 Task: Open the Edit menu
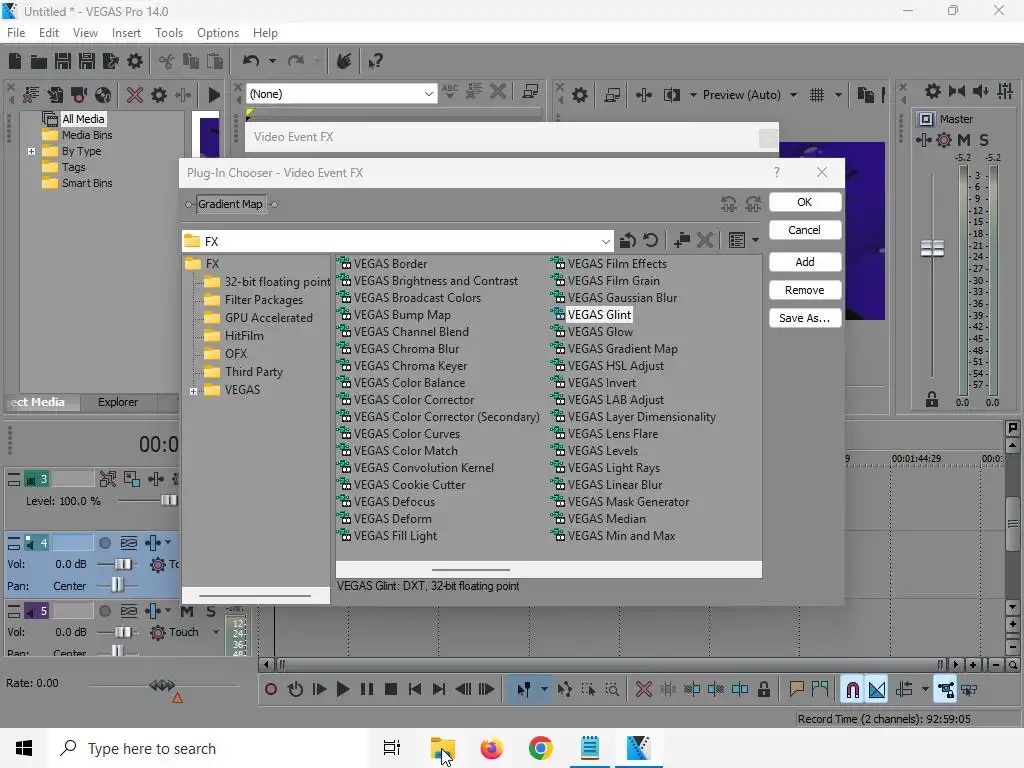(x=48, y=33)
